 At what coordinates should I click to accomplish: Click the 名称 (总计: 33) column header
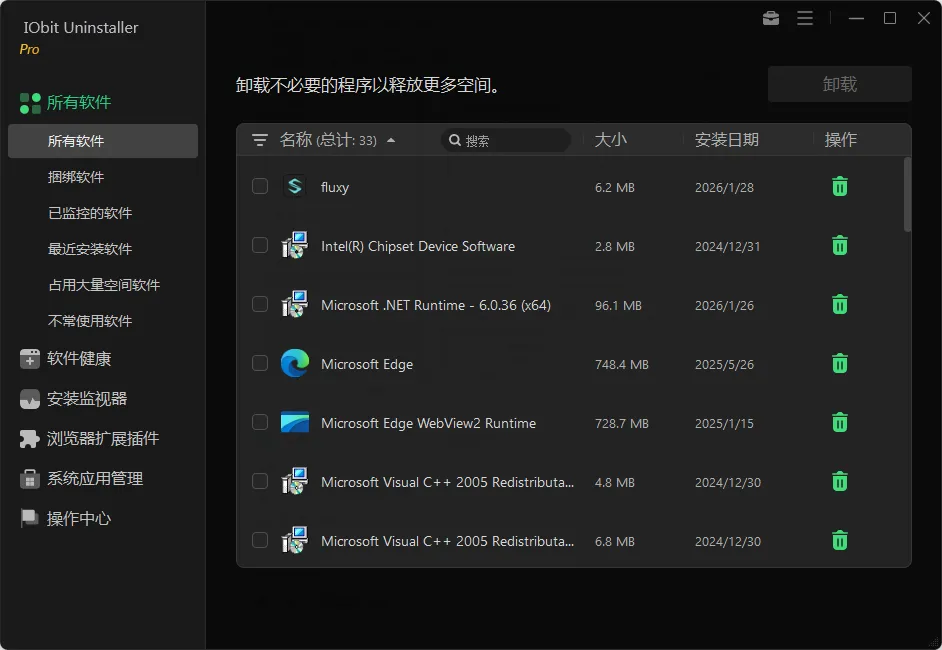(328, 140)
